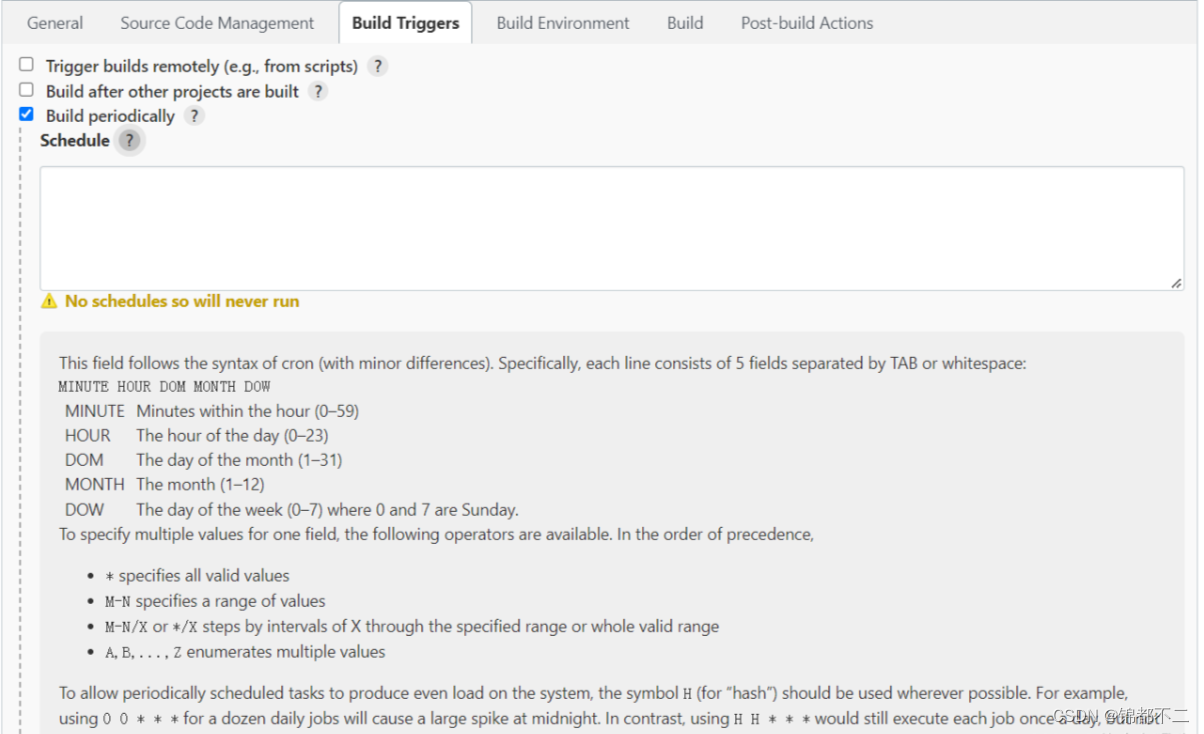
Task: Check Build after other projects are built
Action: [27, 89]
